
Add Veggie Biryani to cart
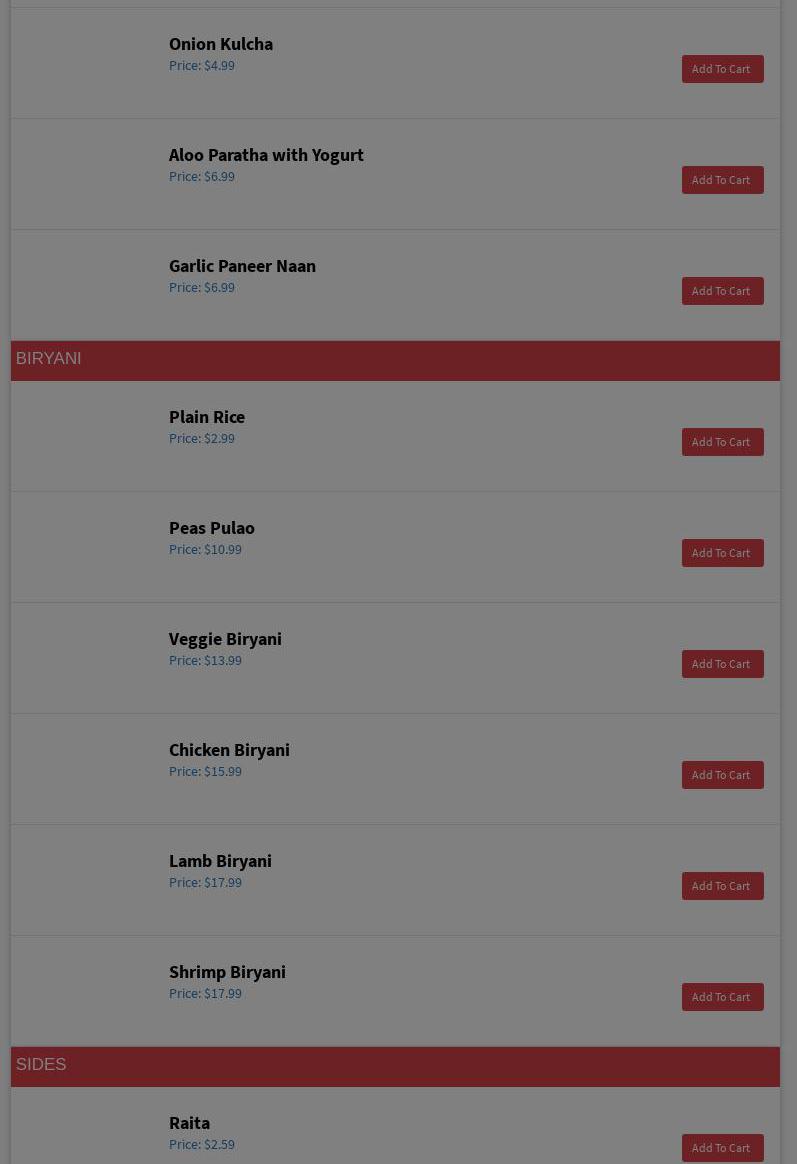pos(722,664)
